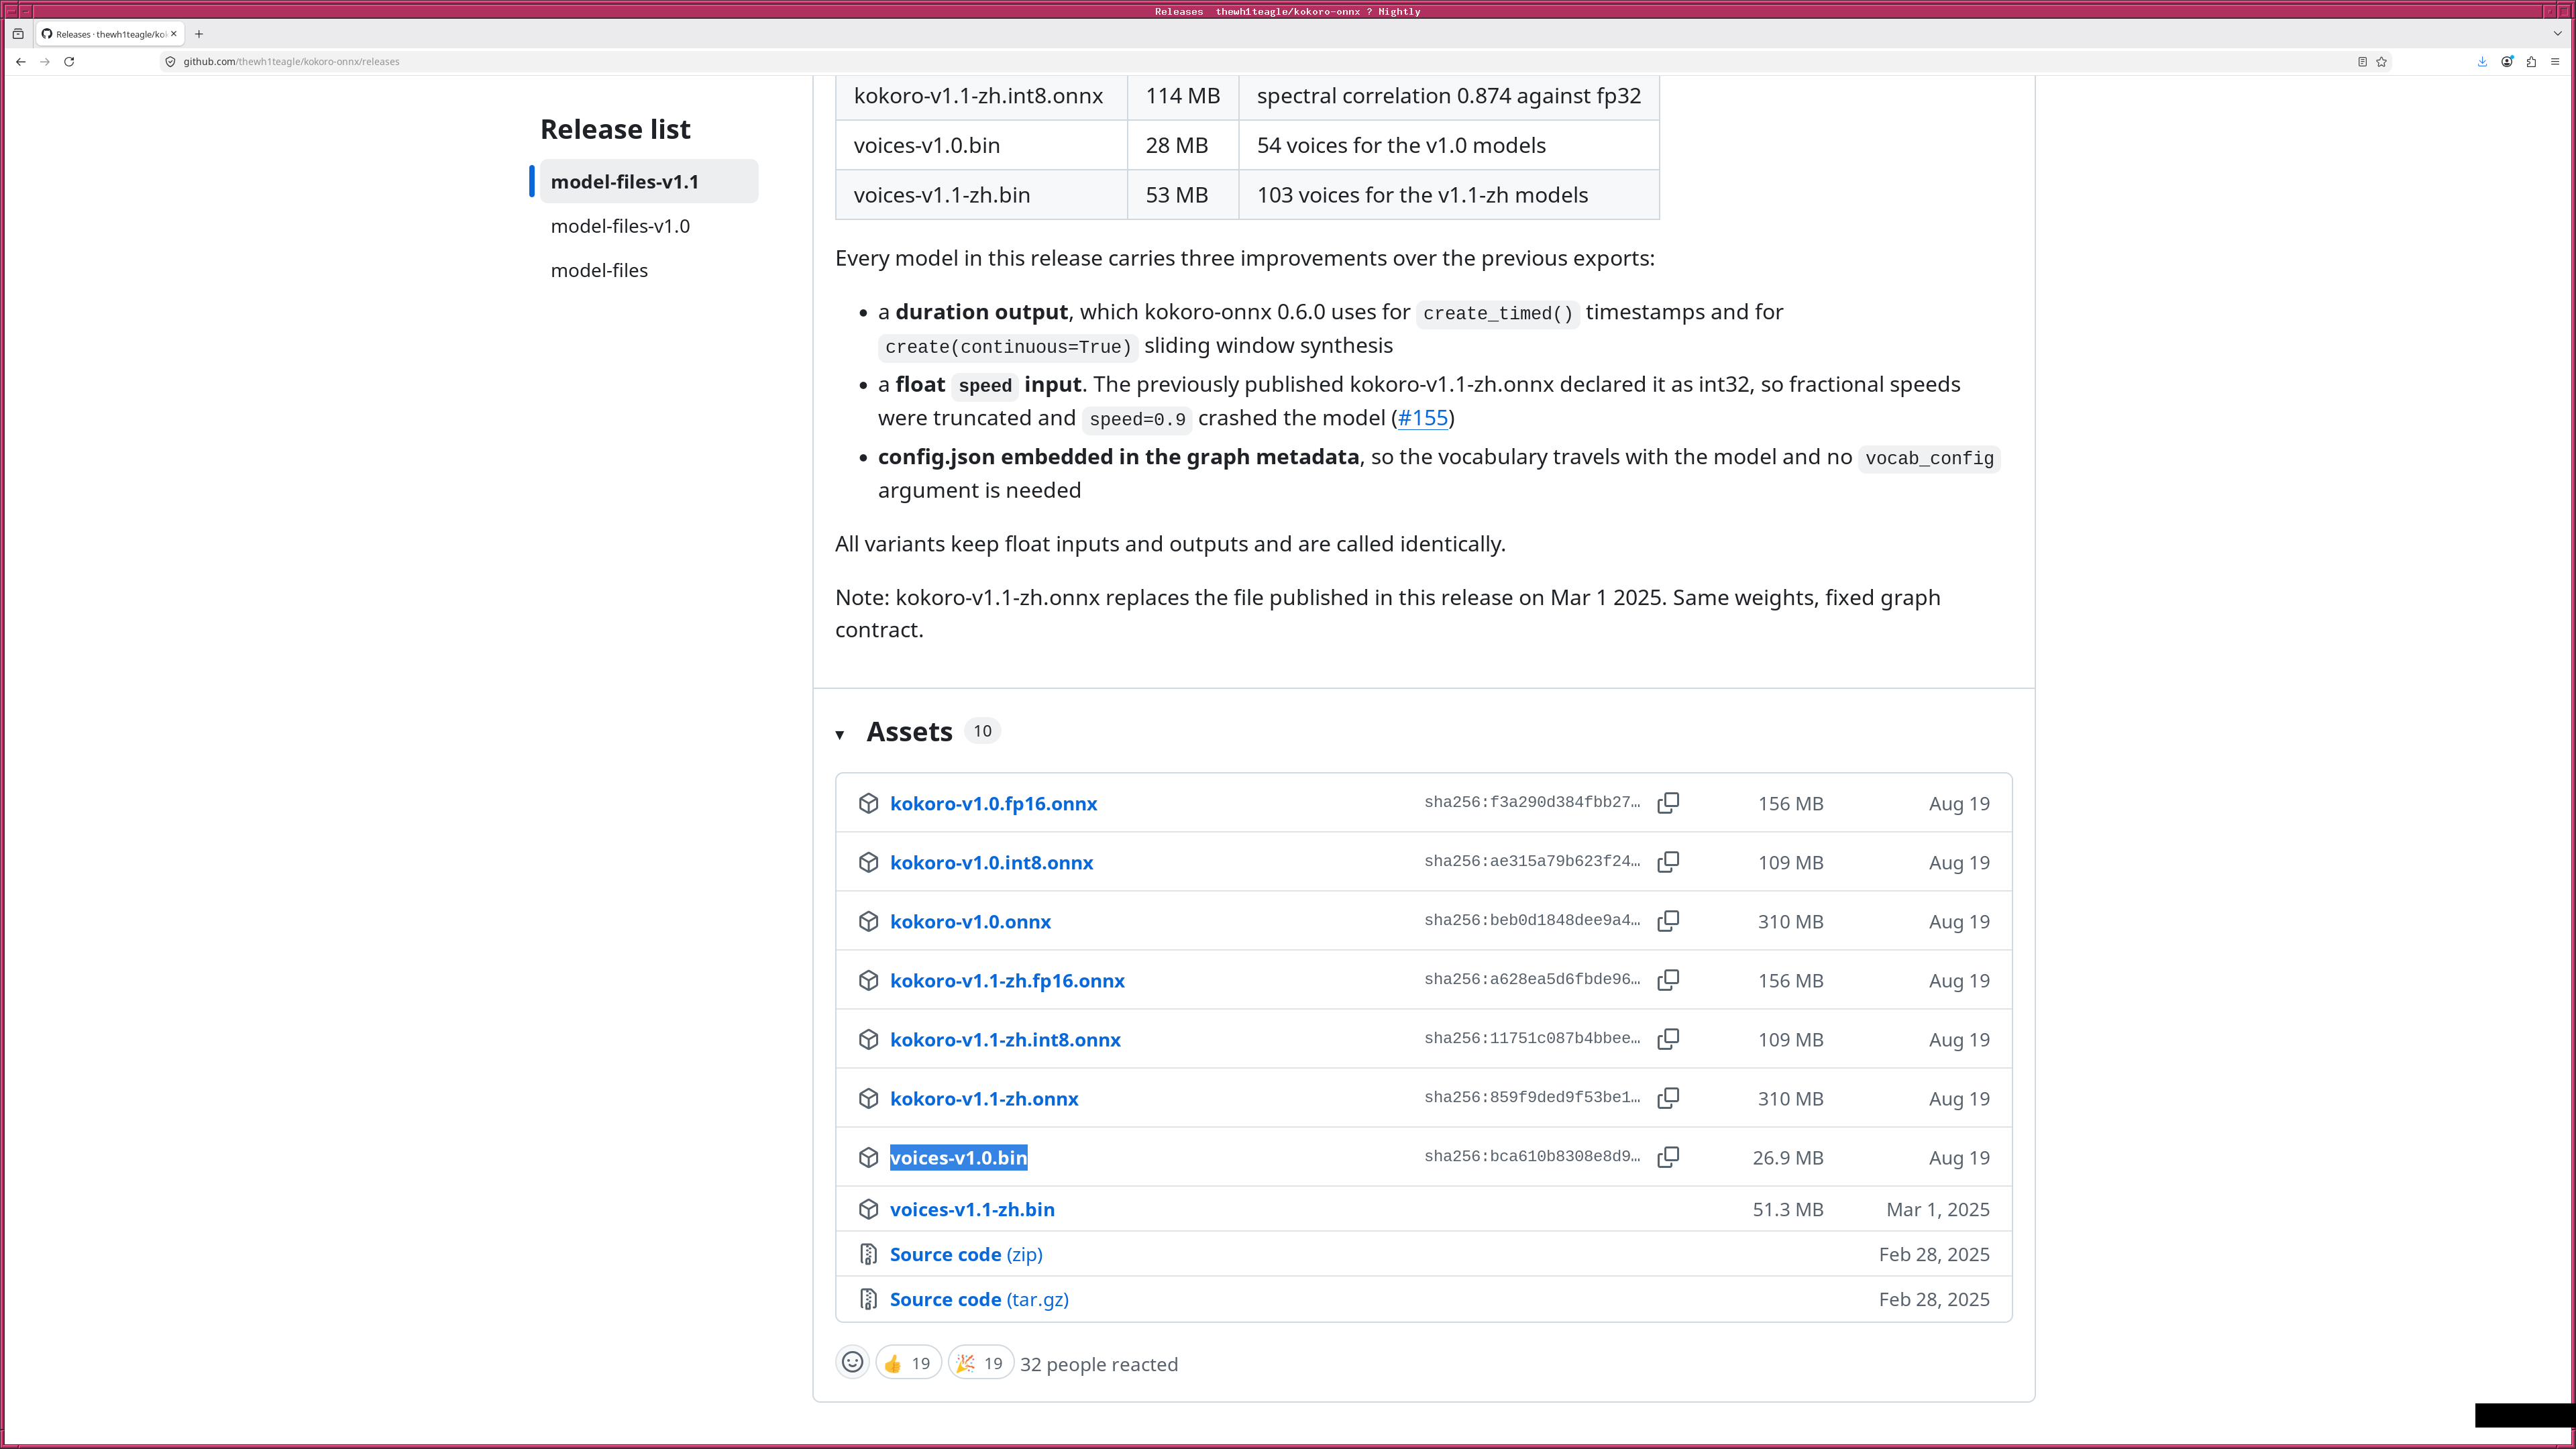Copy sha256 of voices-v1.0.bin
This screenshot has width=2576, height=1449.
pyautogui.click(x=1668, y=1157)
